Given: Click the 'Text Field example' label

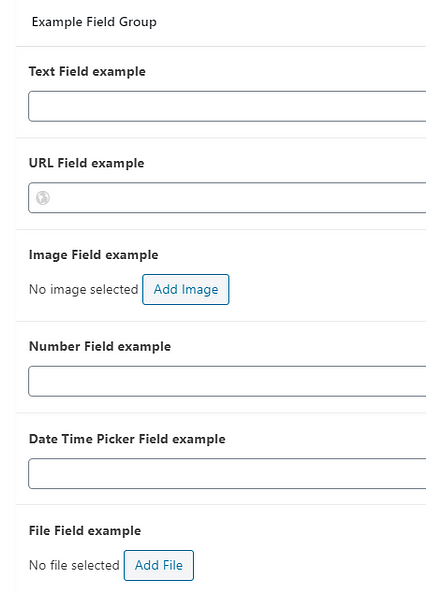Looking at the screenshot, I should 87,71.
